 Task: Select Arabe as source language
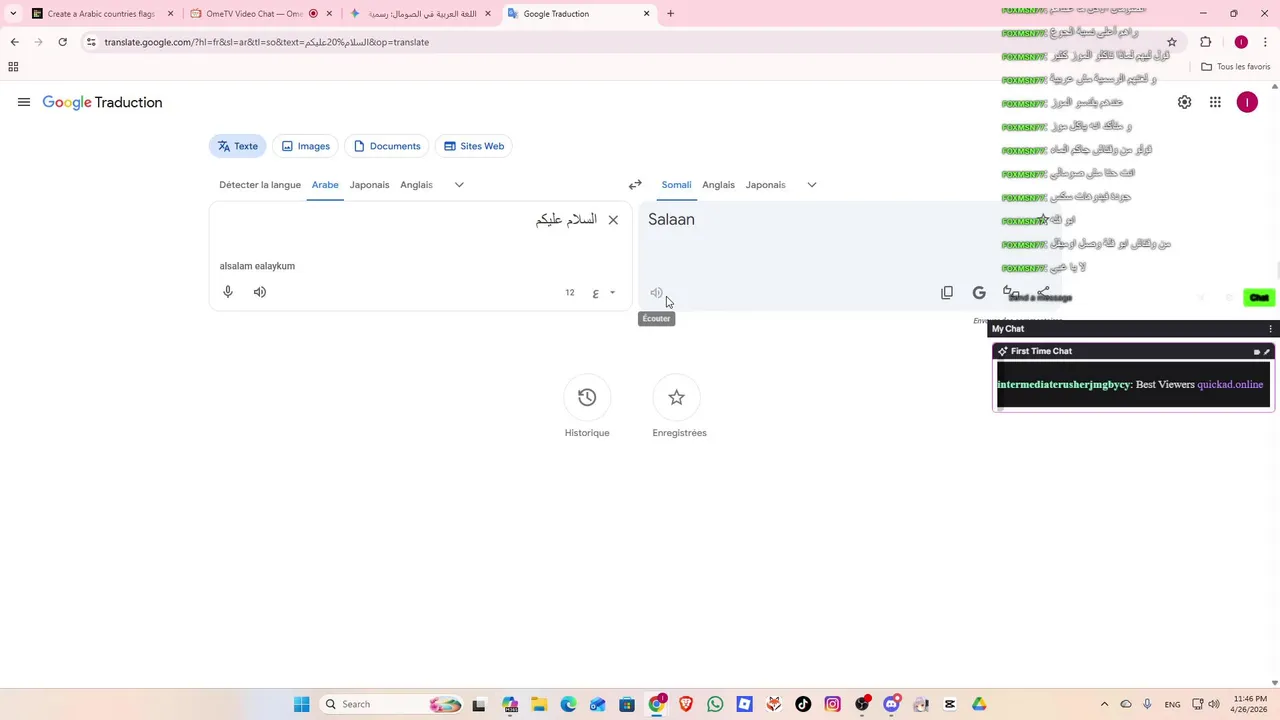pos(325,185)
